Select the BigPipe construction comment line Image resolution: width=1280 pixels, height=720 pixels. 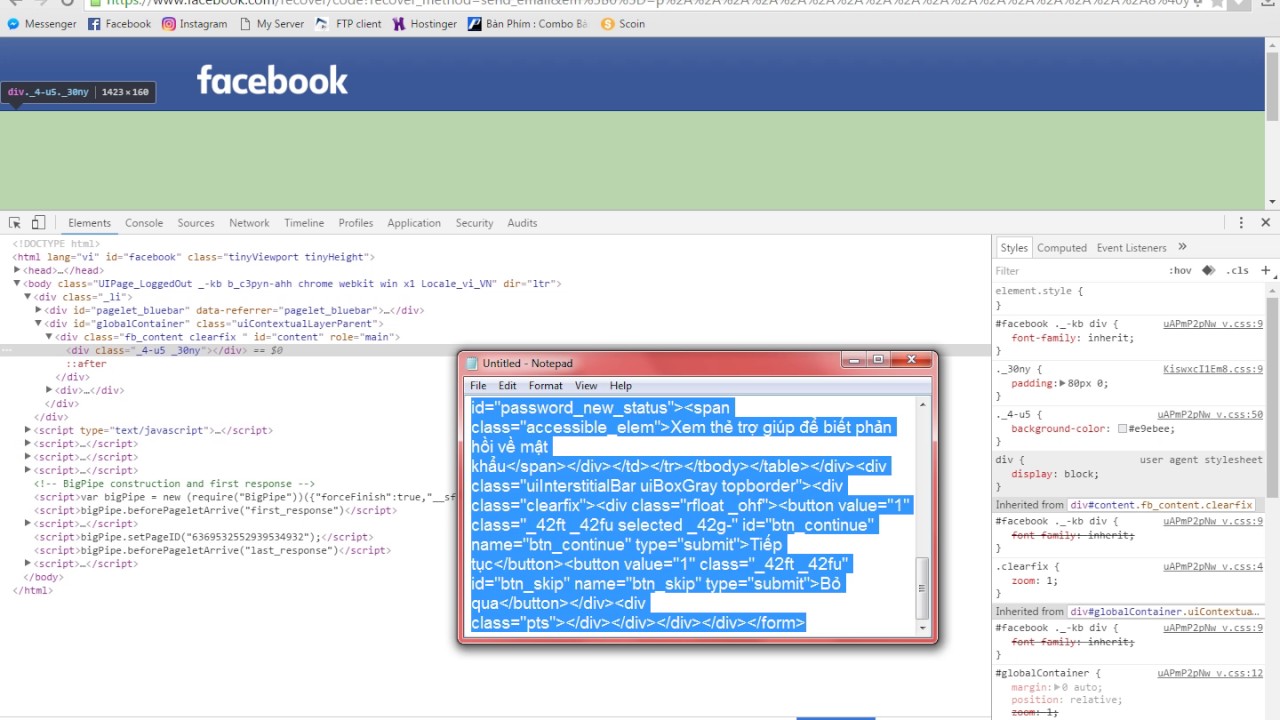coord(175,484)
